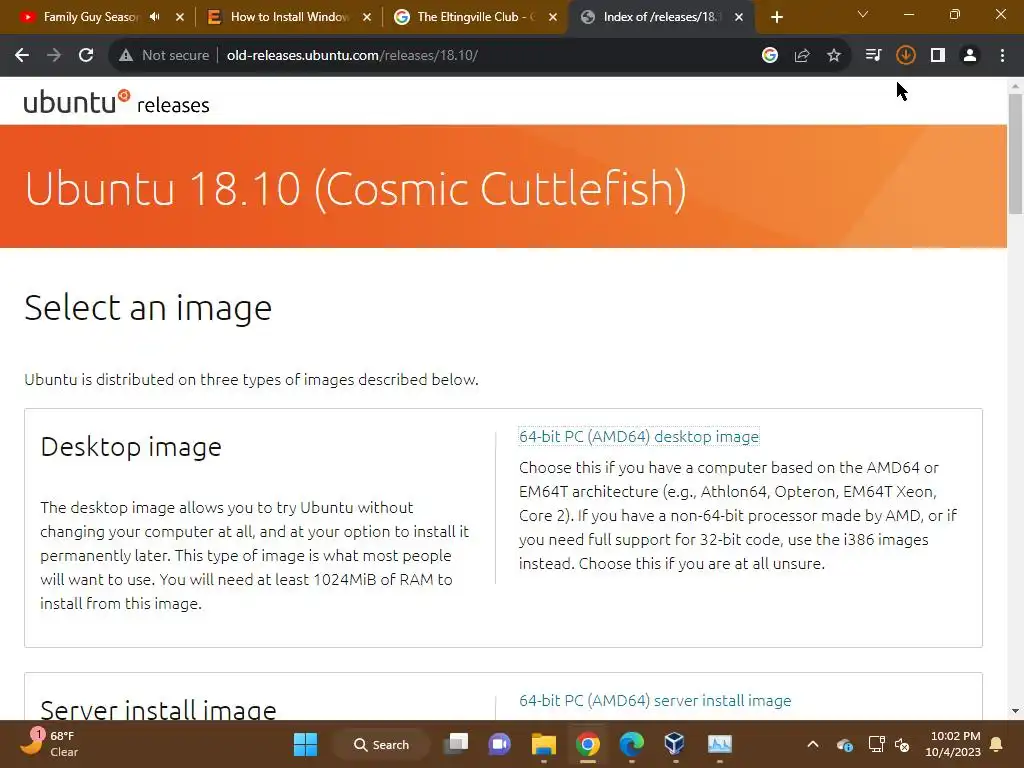This screenshot has width=1024, height=768.
Task: Bookmark this tab with star icon
Action: (834, 56)
